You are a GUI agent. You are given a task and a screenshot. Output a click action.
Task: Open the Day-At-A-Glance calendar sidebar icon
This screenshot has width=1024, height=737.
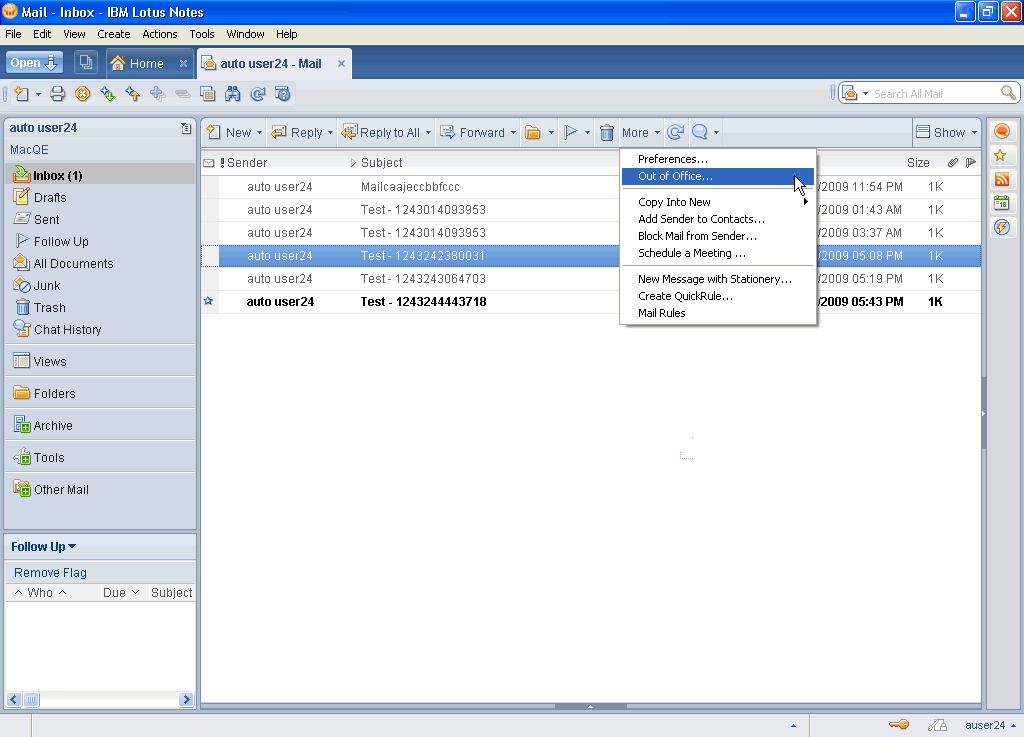pyautogui.click(x=1001, y=203)
